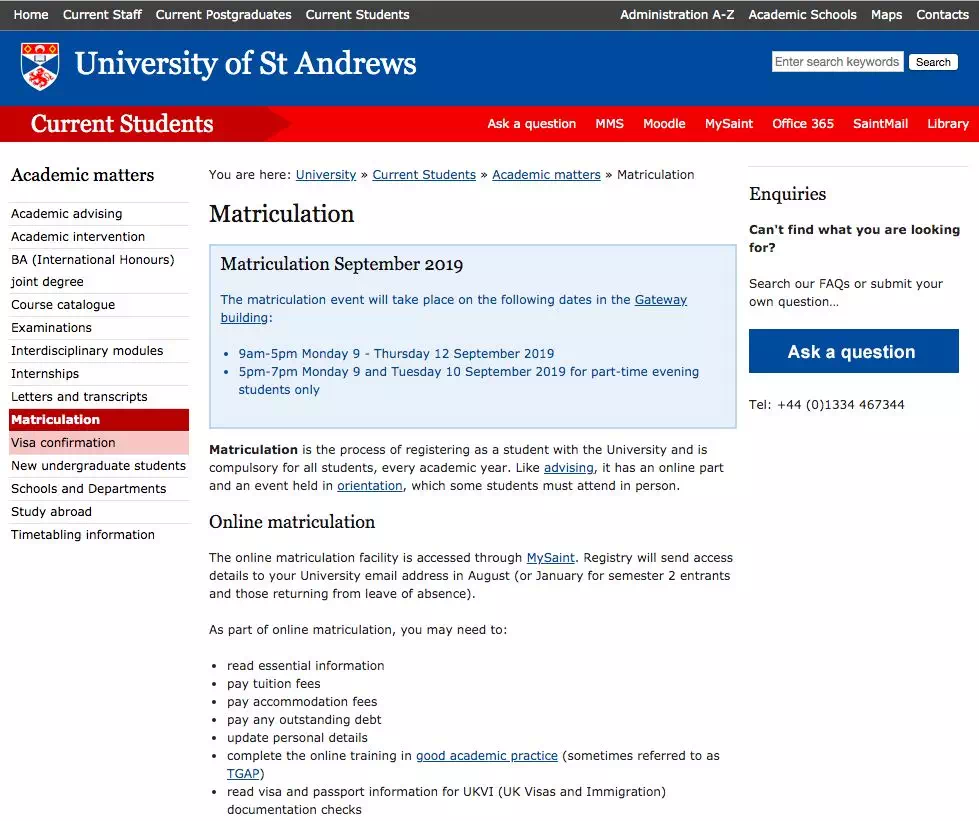
Task: Click the telephone number +44 (0)1334 467344
Action: click(x=840, y=405)
